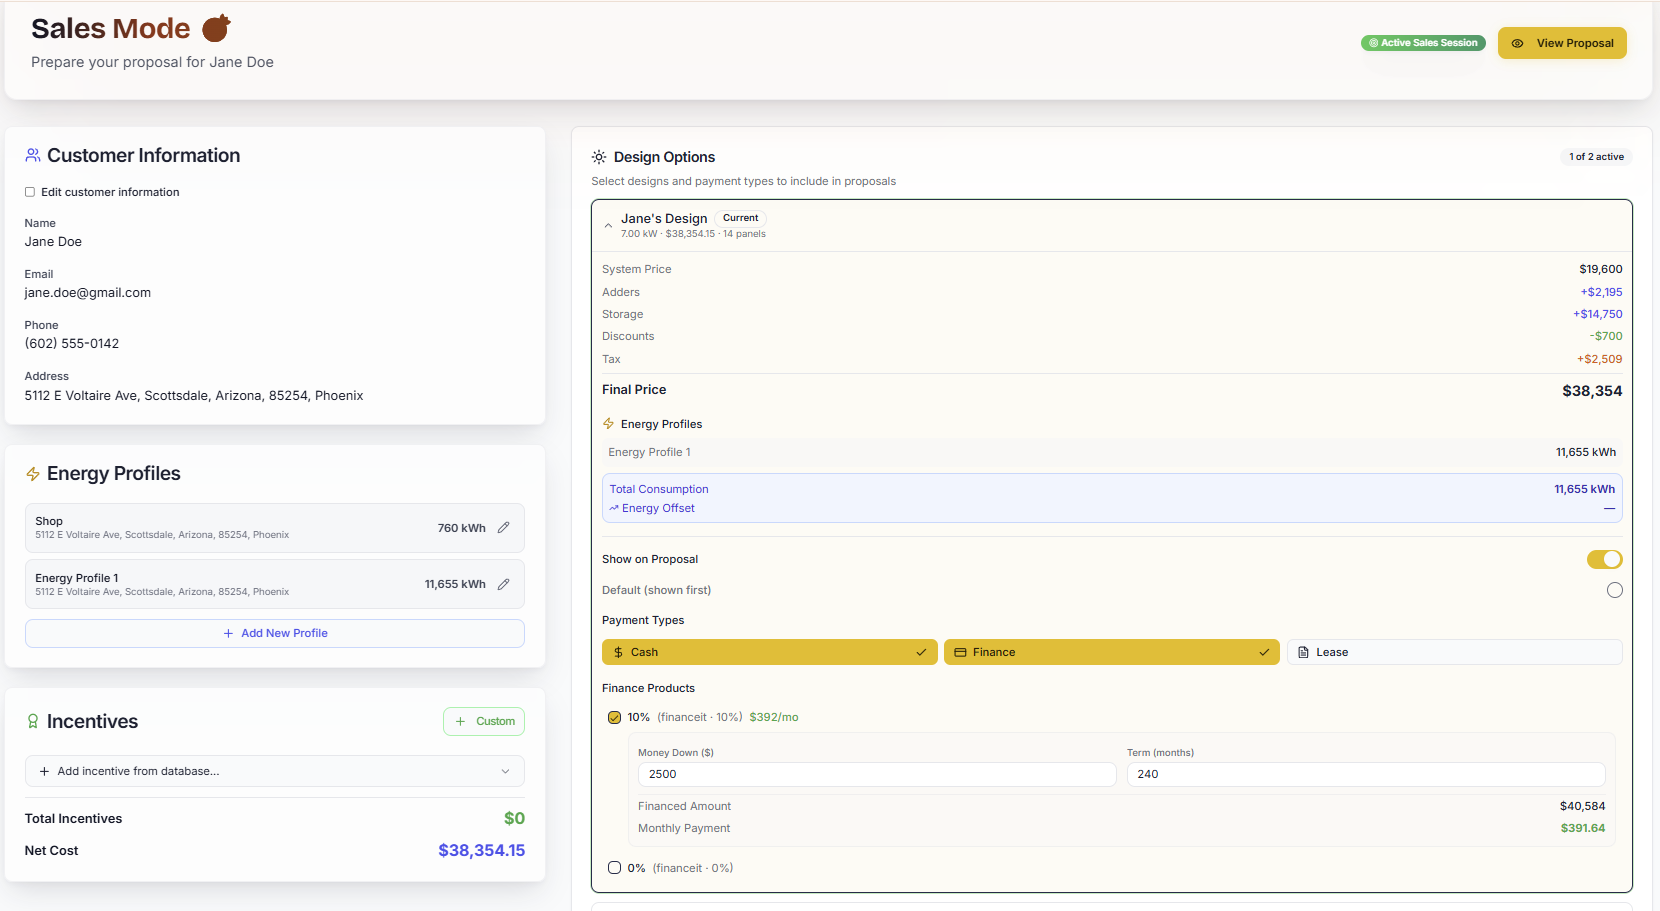This screenshot has width=1660, height=911.
Task: Select Default (shown first) radio button
Action: 1615,590
